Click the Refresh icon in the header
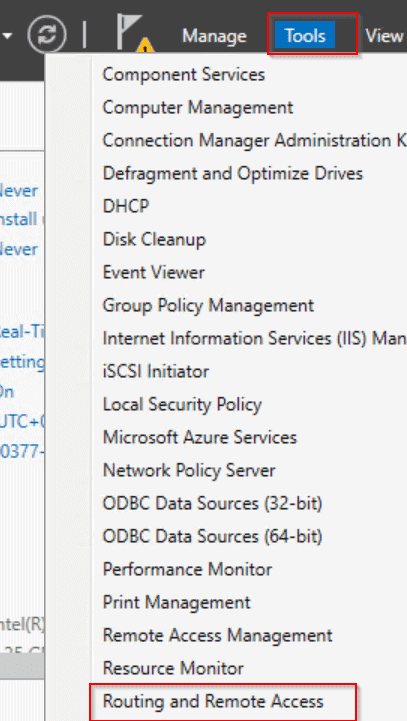 (x=47, y=34)
